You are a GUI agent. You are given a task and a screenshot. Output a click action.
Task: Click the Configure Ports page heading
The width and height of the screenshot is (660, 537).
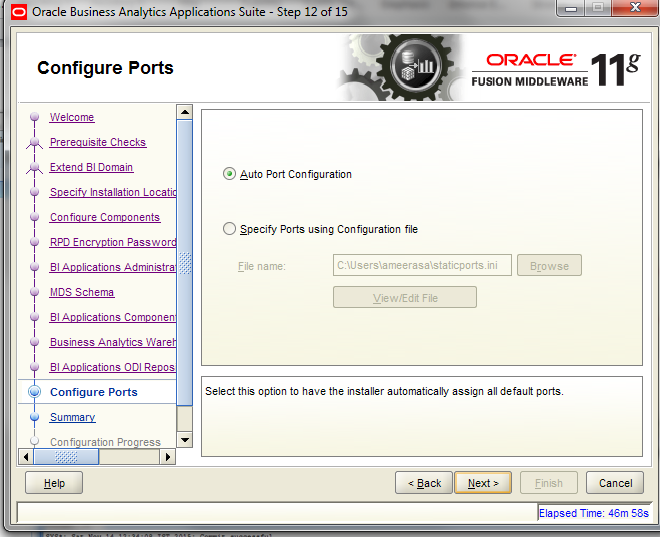pos(105,68)
